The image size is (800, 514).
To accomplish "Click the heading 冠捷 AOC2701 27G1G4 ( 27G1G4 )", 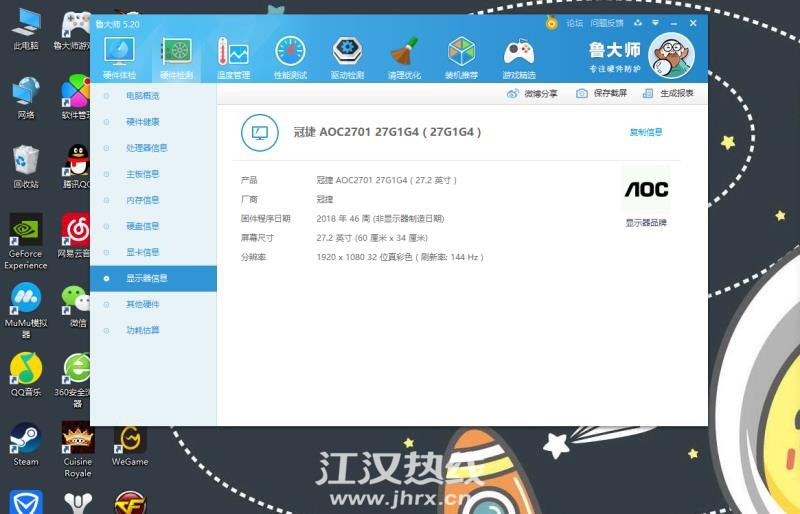I will (387, 132).
